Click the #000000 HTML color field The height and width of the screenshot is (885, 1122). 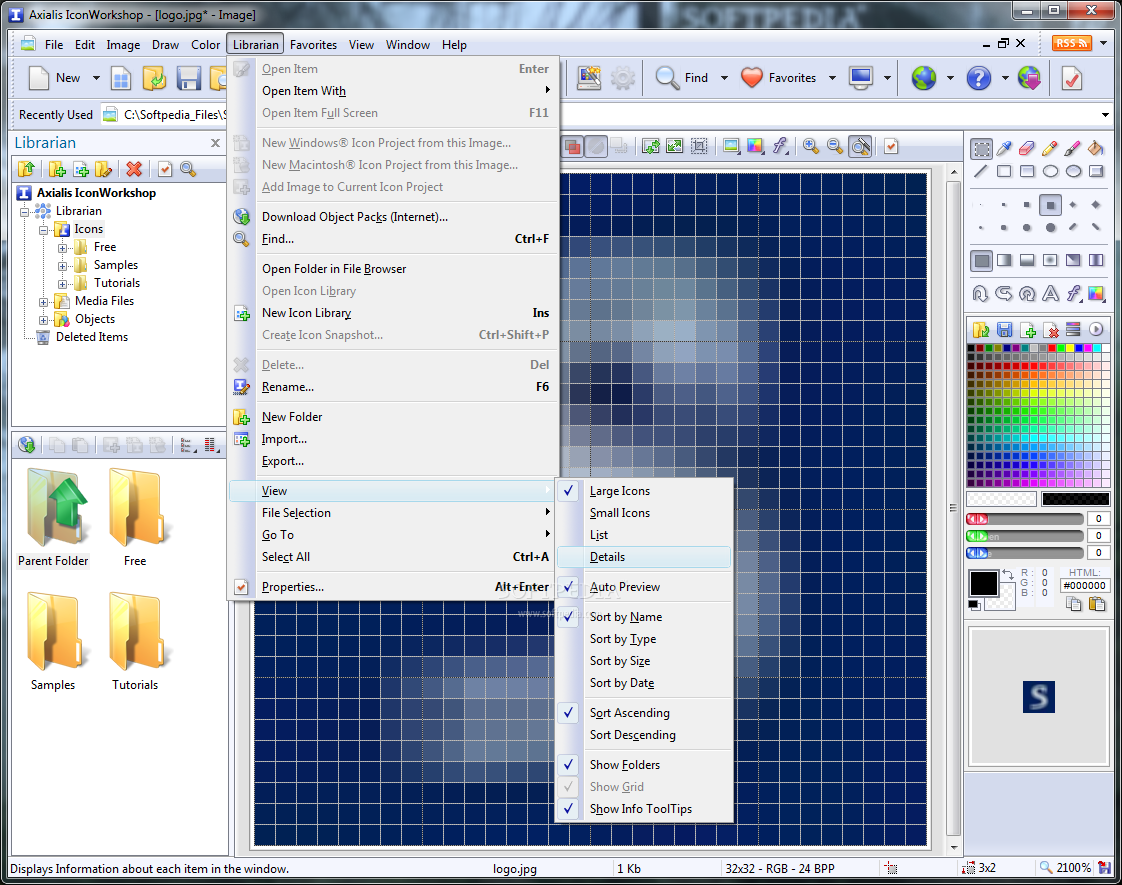(1085, 585)
